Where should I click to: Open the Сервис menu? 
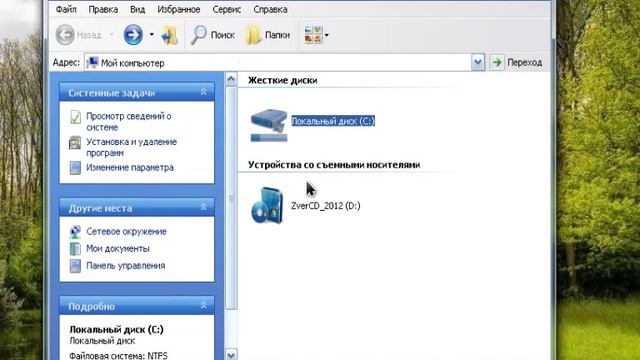point(227,9)
